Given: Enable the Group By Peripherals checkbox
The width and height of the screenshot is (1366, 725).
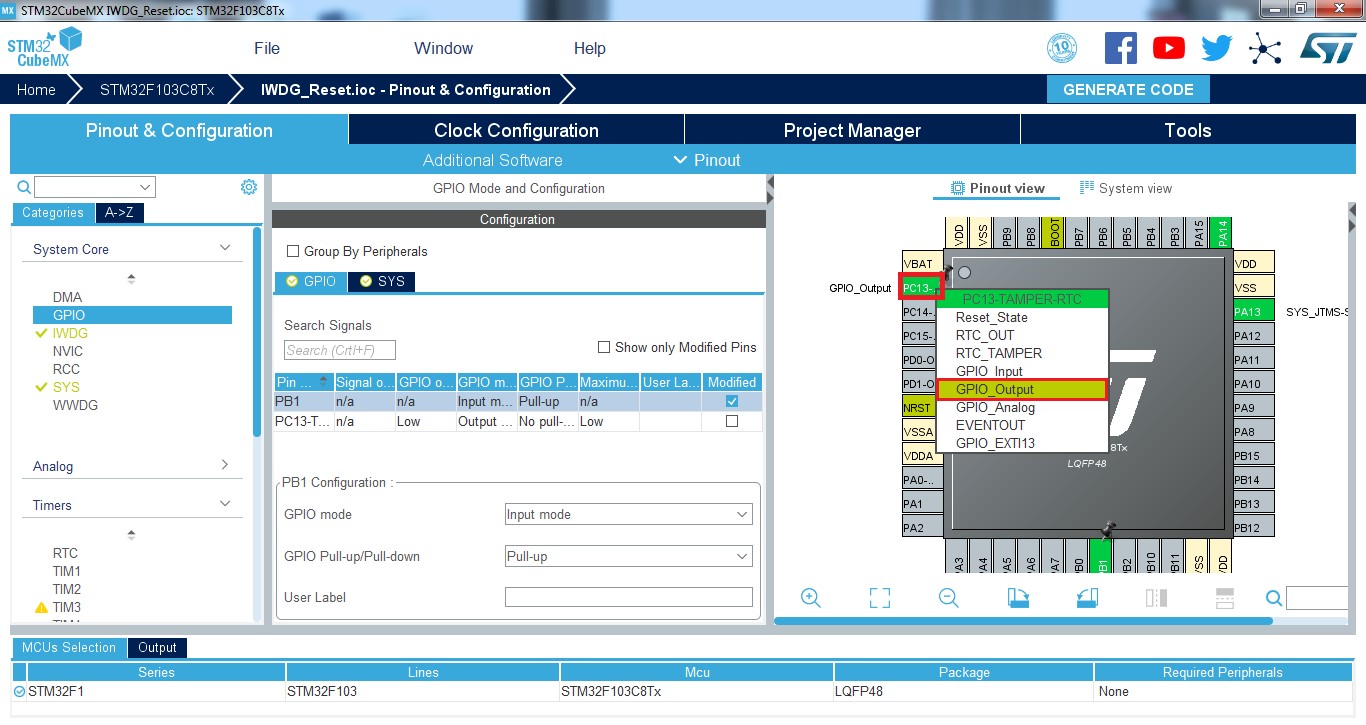Looking at the screenshot, I should (294, 252).
